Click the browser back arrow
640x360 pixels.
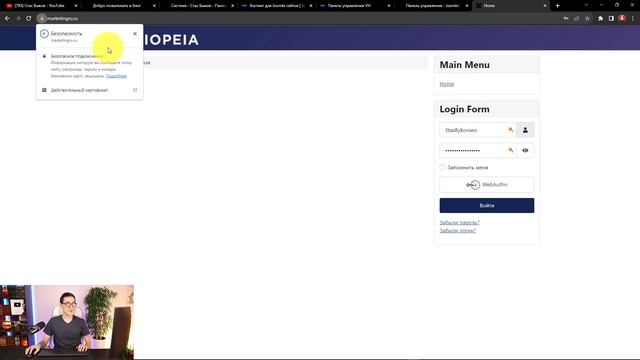7,18
